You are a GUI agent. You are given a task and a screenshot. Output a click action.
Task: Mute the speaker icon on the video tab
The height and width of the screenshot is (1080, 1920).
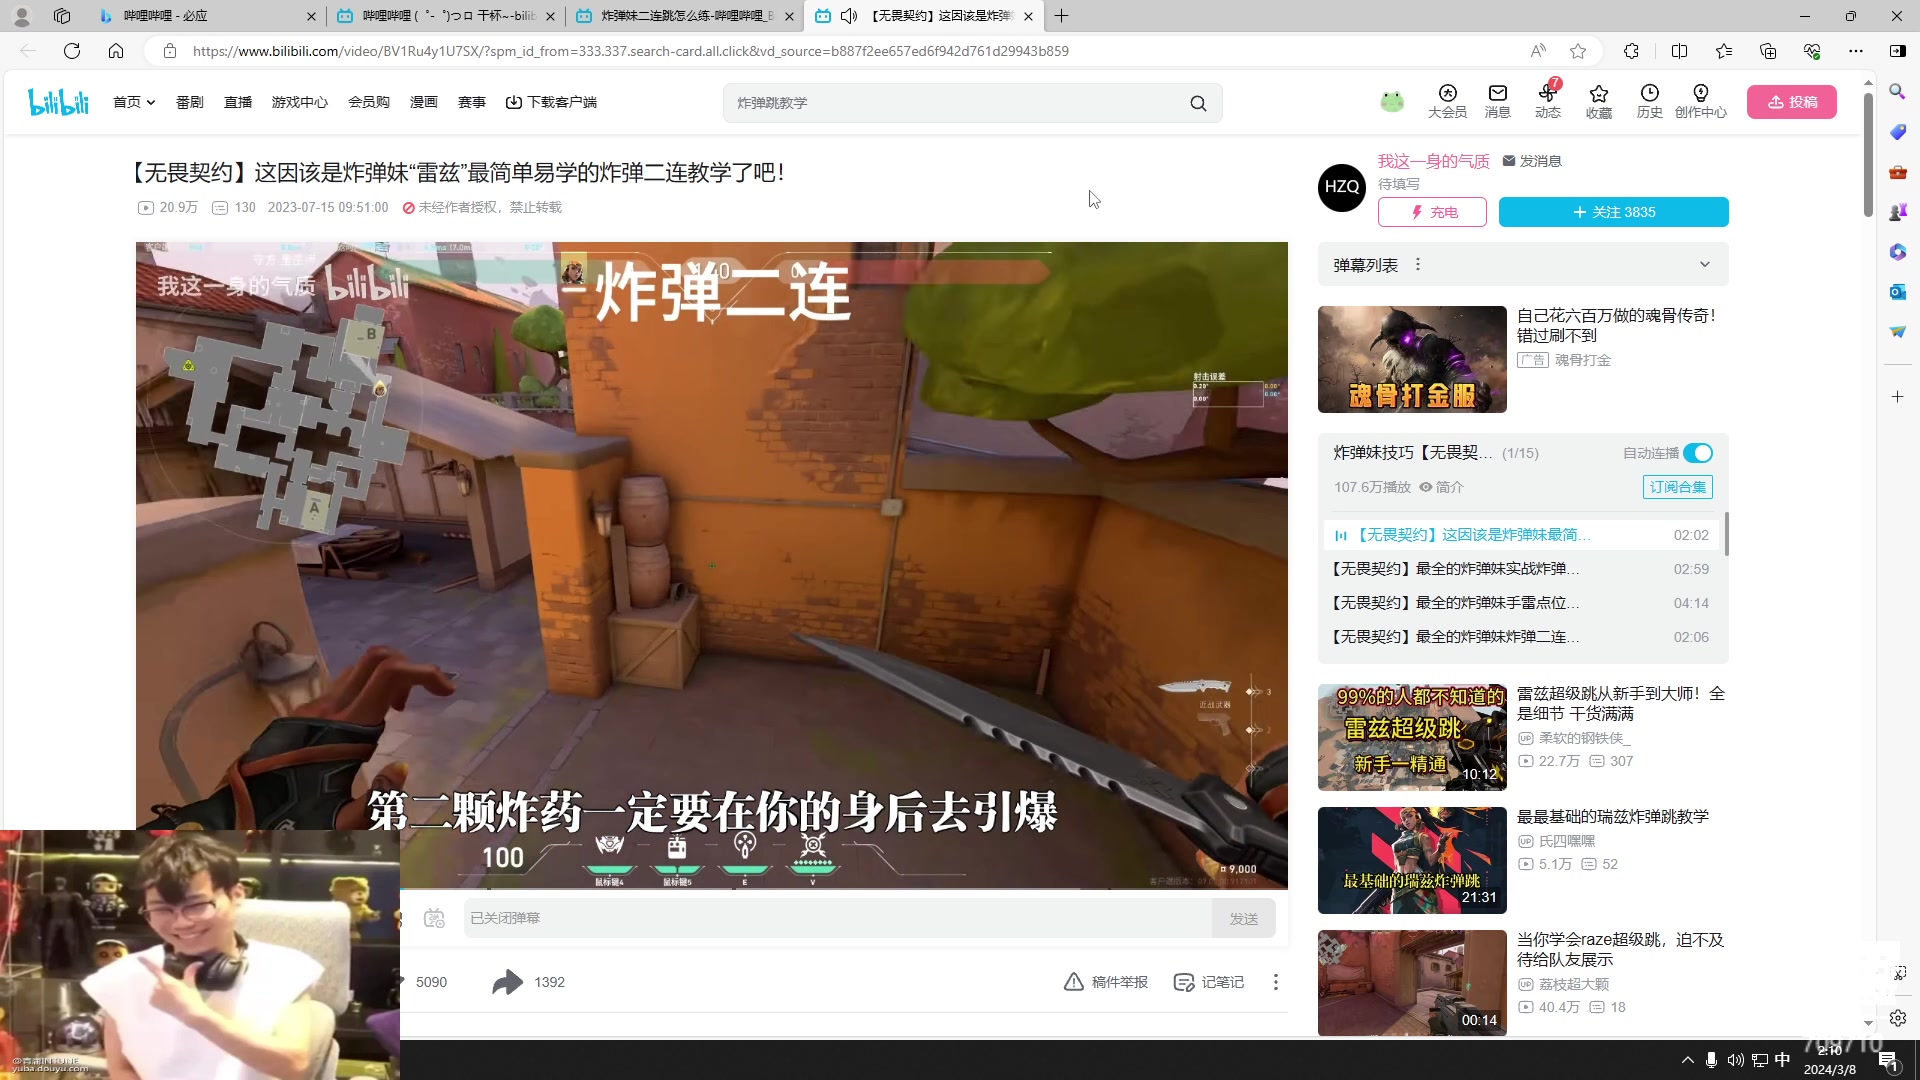tap(849, 16)
